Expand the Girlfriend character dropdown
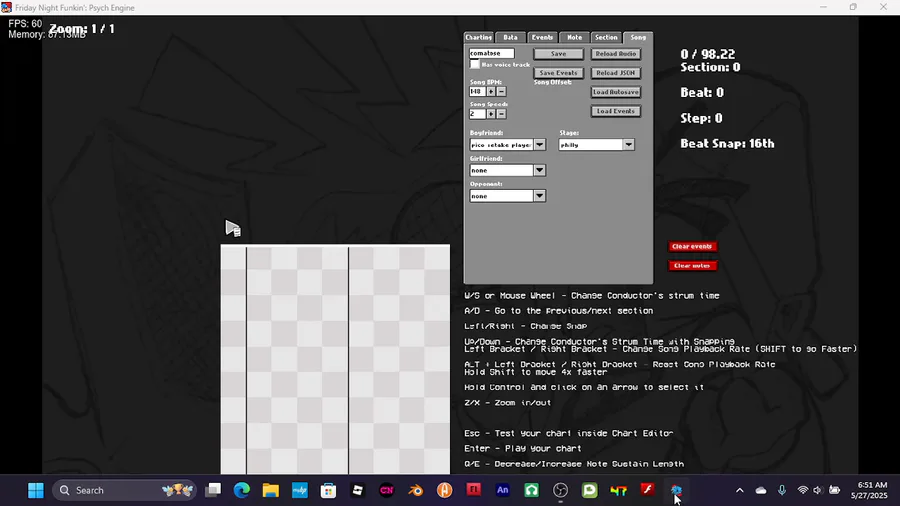Screen dimensions: 900x506 click(x=540, y=170)
